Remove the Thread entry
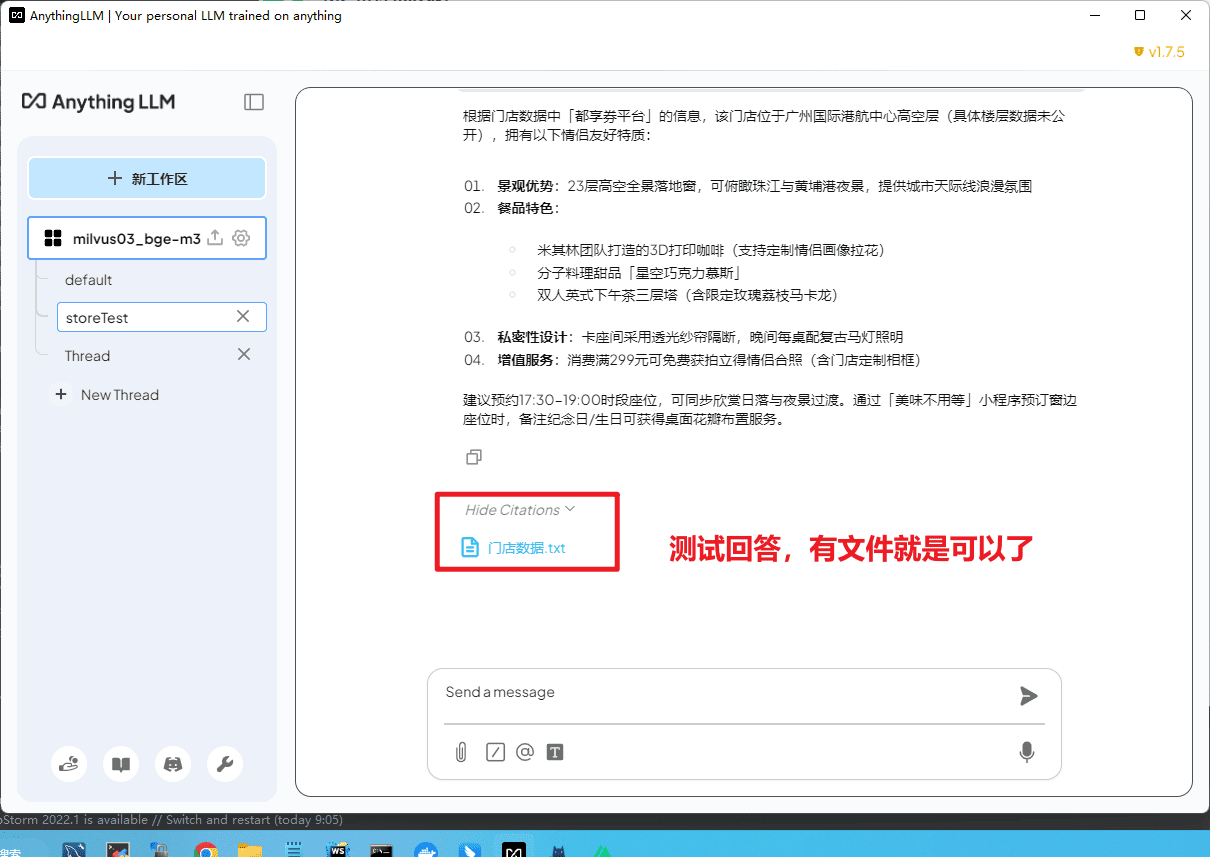 coord(243,355)
